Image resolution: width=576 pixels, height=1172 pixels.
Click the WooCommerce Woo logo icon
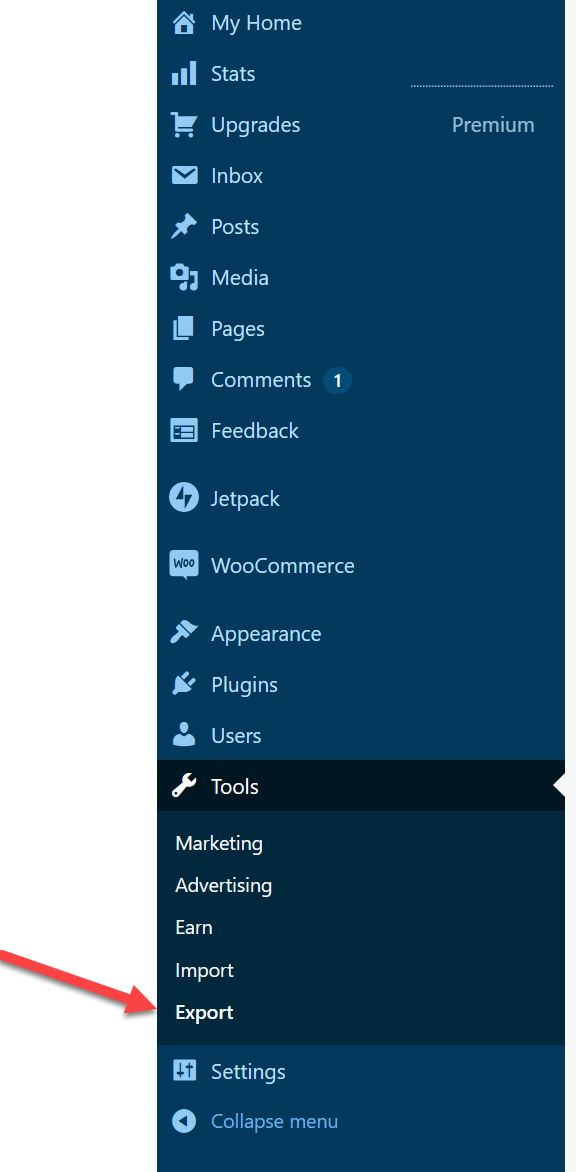click(x=184, y=565)
